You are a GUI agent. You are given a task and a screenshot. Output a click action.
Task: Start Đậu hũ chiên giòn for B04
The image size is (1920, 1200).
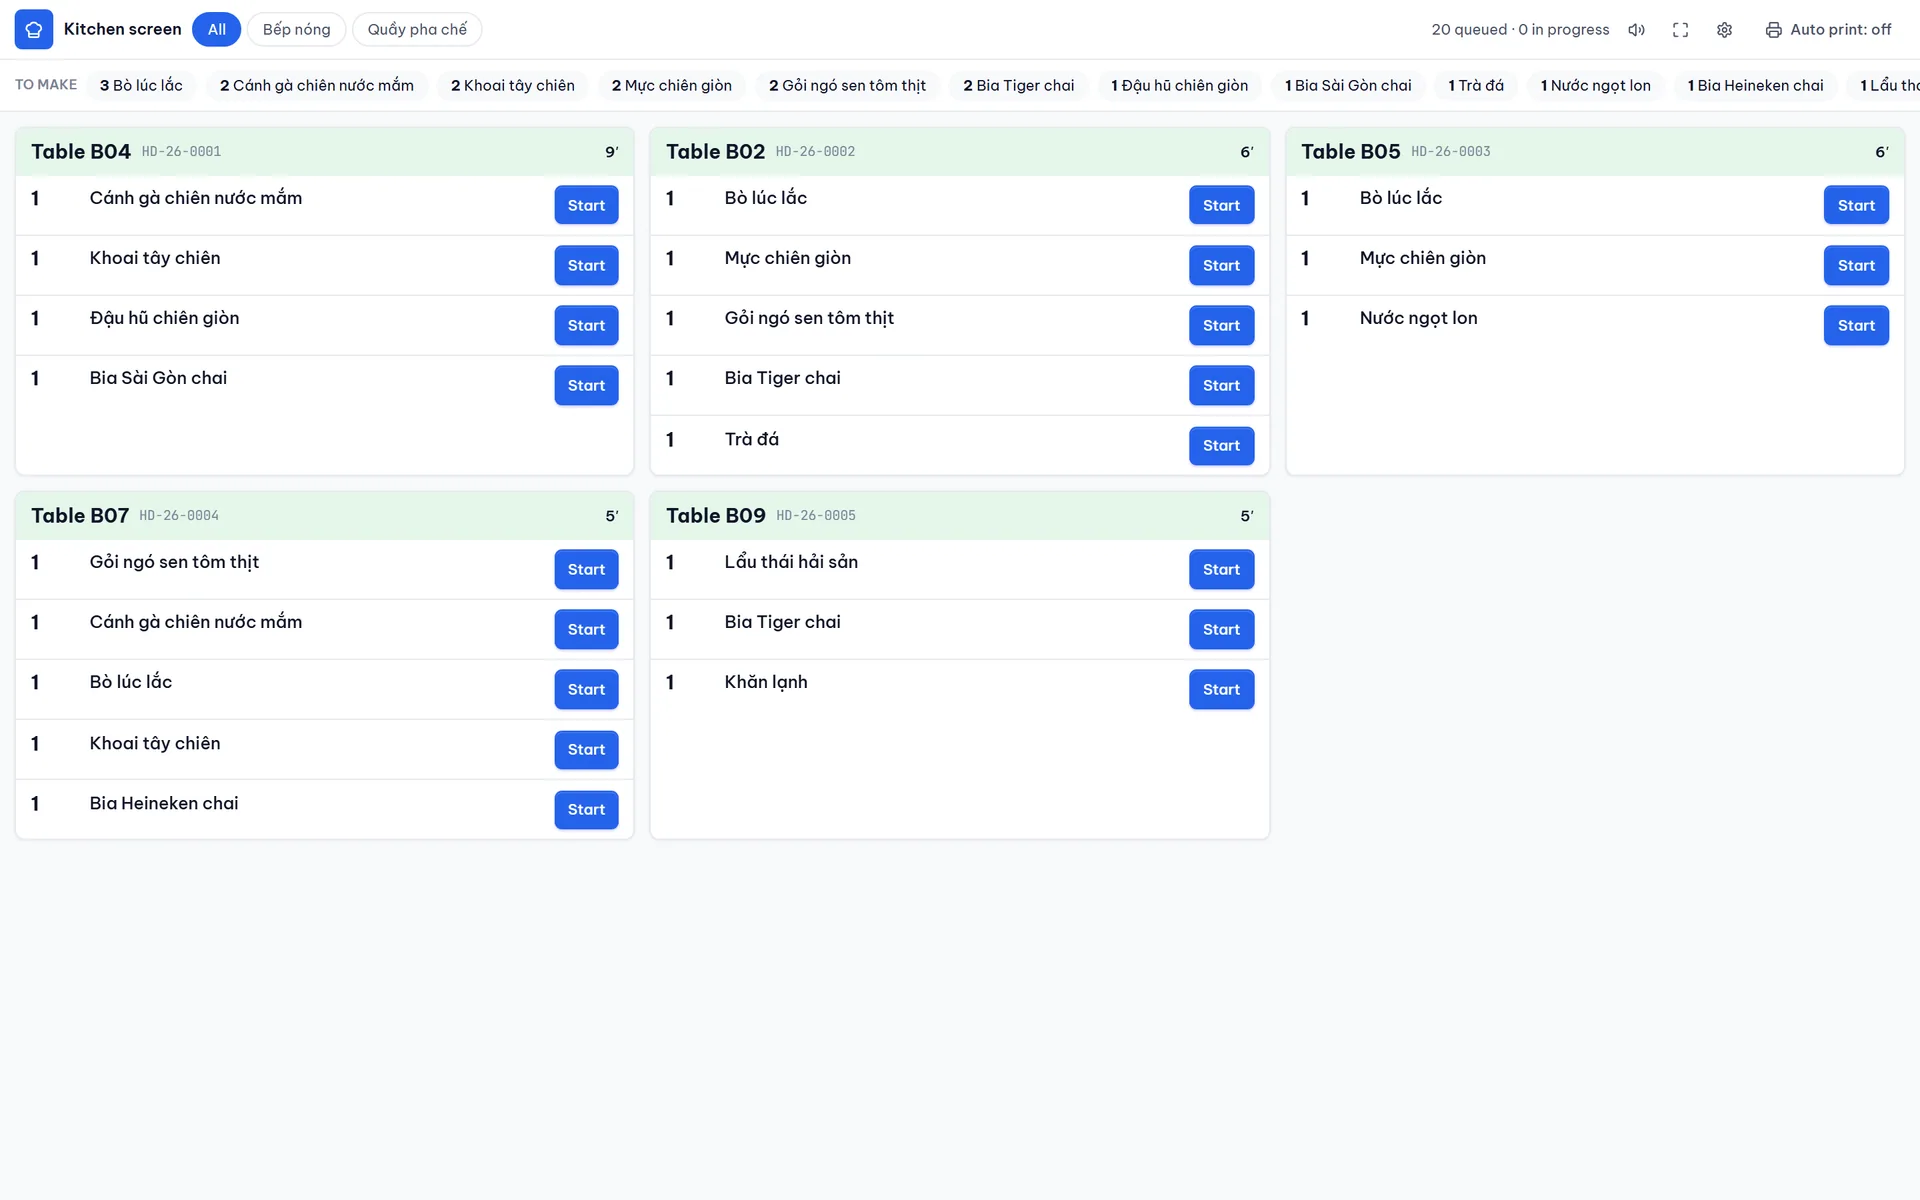point(586,325)
